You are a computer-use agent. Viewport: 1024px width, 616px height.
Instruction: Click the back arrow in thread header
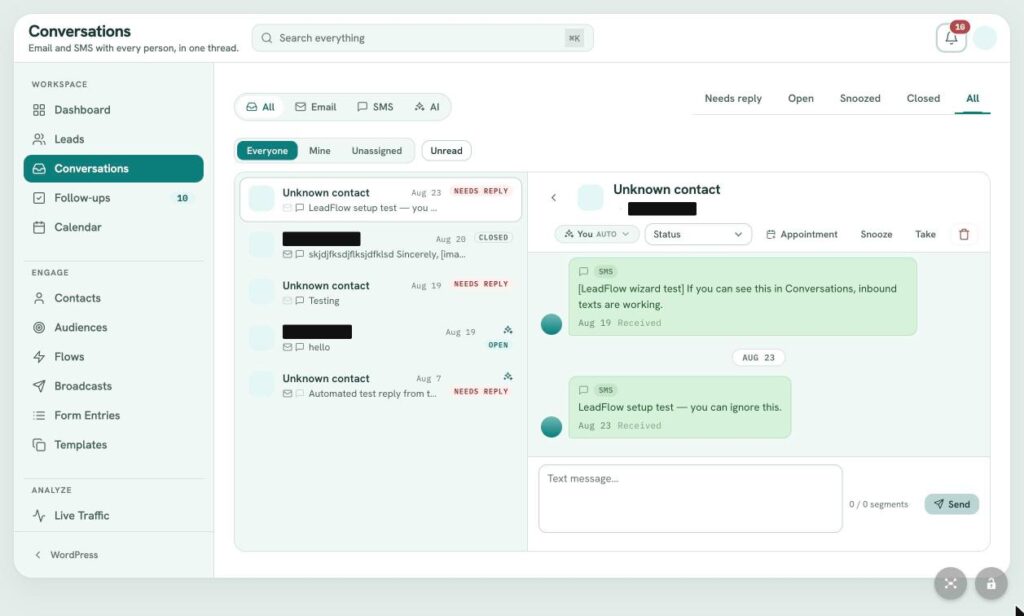(x=553, y=197)
